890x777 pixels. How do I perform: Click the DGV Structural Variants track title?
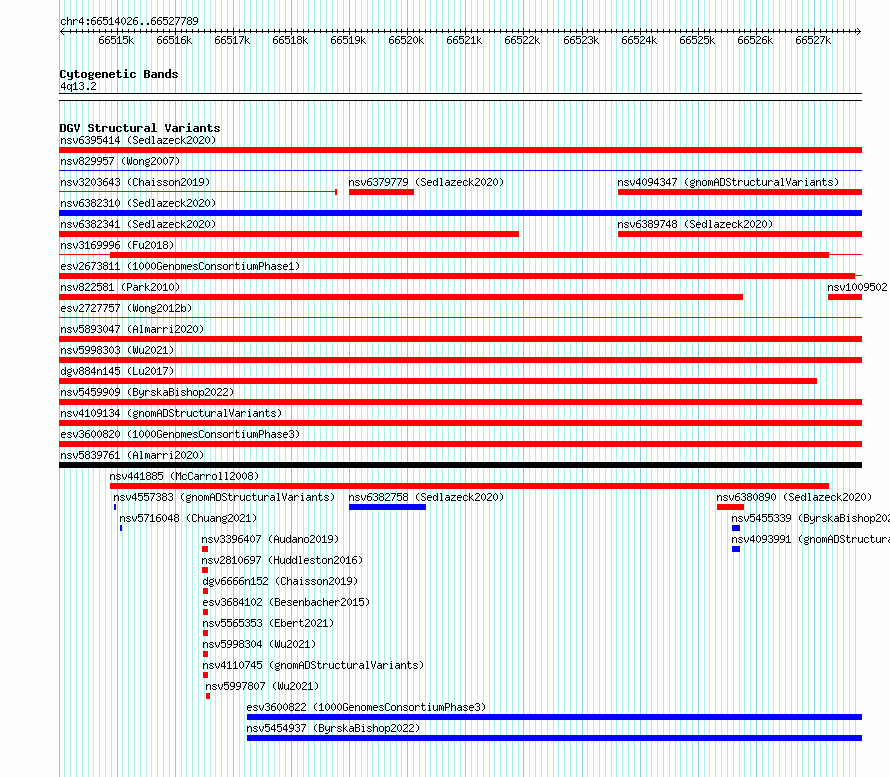[140, 128]
